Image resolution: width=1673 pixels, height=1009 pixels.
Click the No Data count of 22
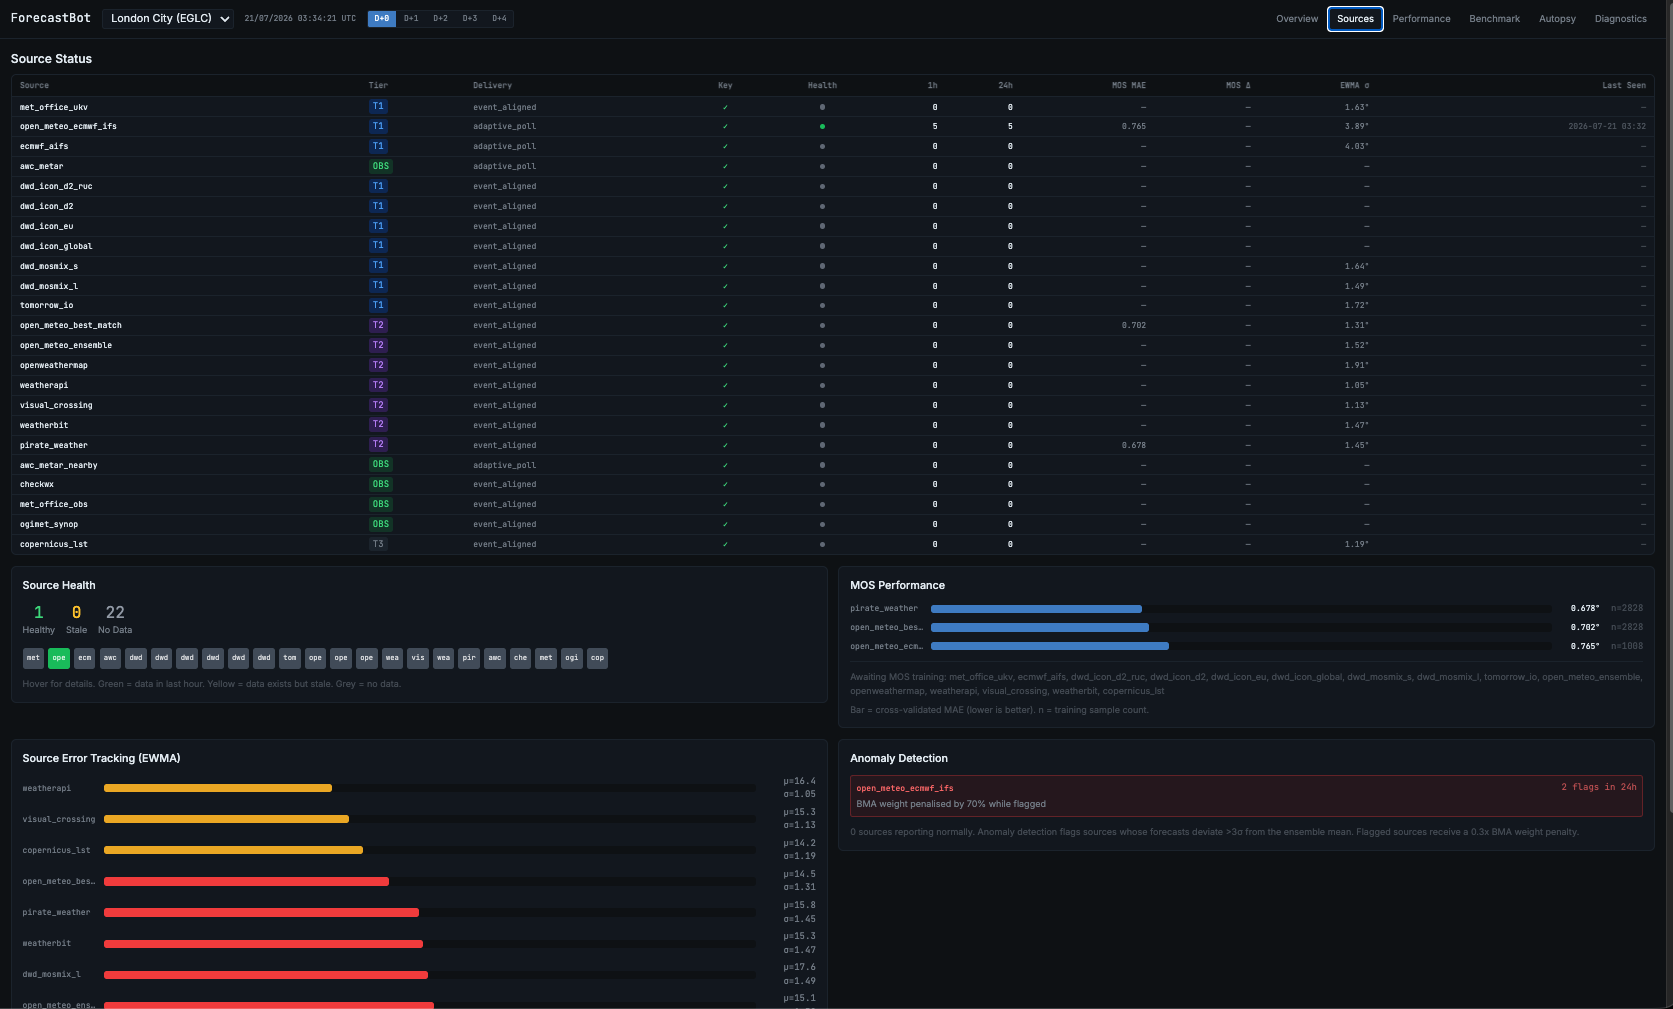pos(115,612)
